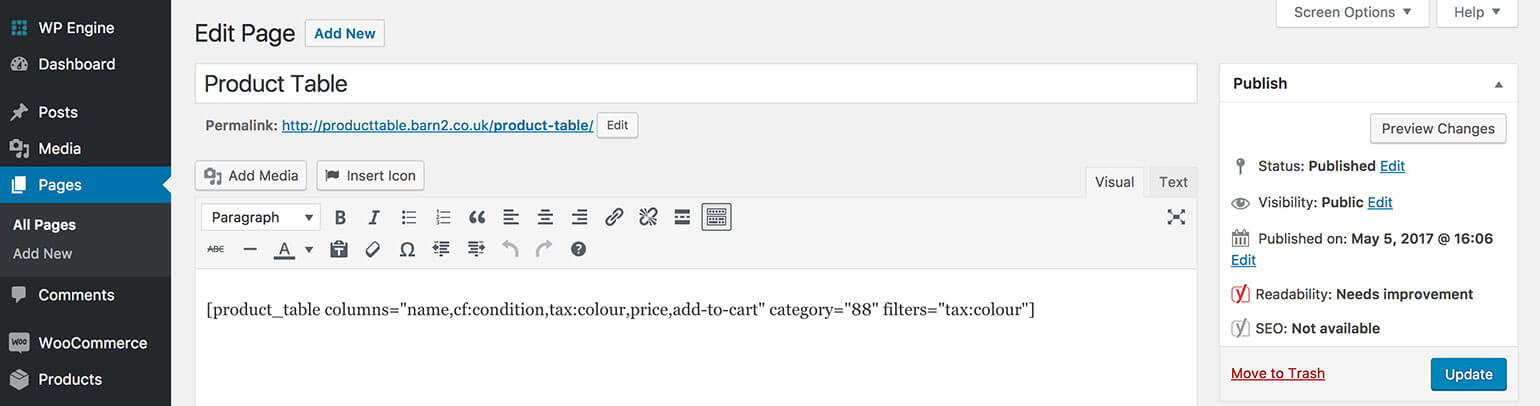Click Move to Trash link
The image size is (1540, 406).
(1277, 373)
